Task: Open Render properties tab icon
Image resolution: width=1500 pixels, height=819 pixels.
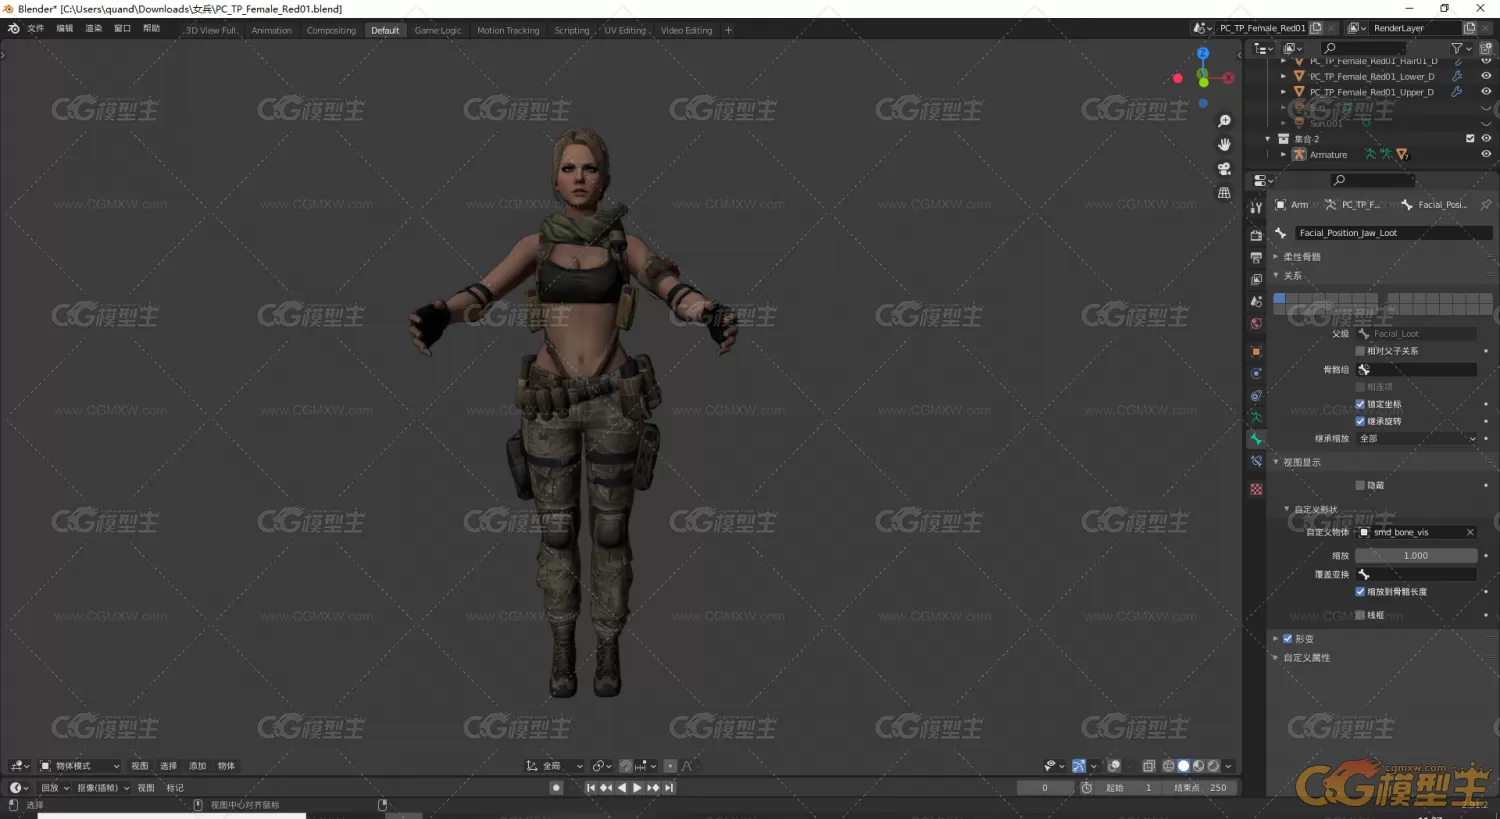Action: click(x=1256, y=235)
